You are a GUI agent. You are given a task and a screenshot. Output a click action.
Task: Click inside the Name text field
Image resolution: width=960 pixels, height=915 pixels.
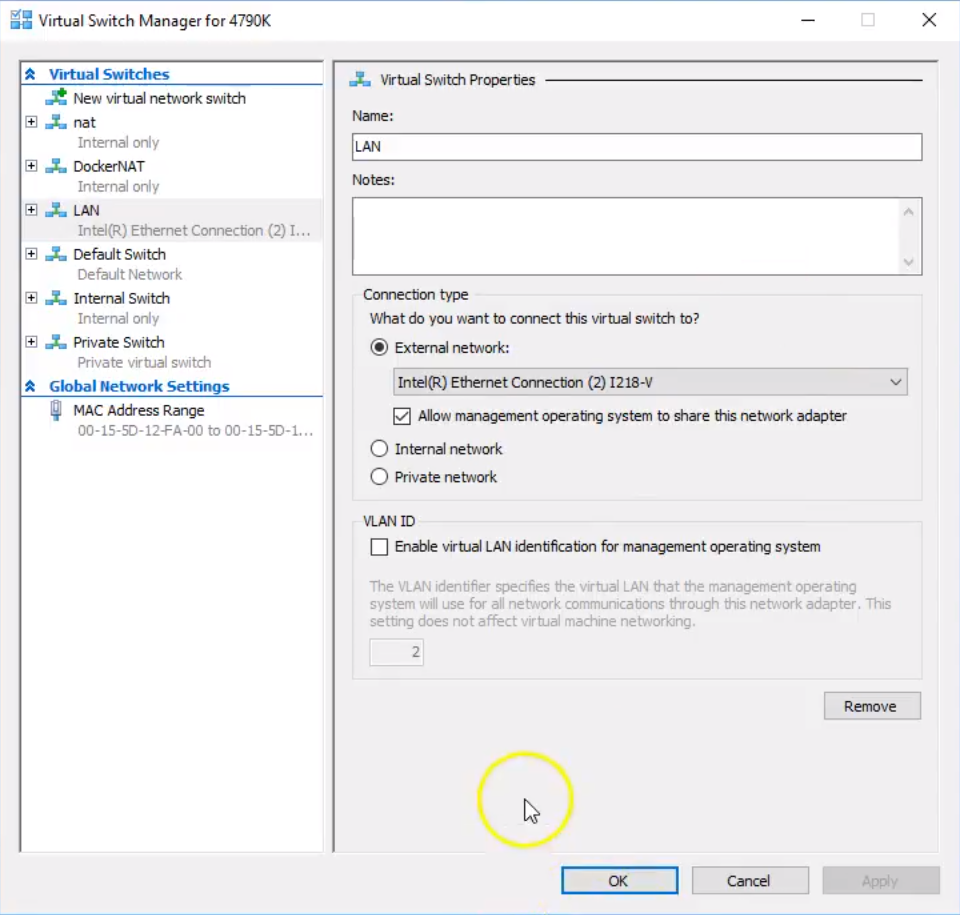coord(636,146)
